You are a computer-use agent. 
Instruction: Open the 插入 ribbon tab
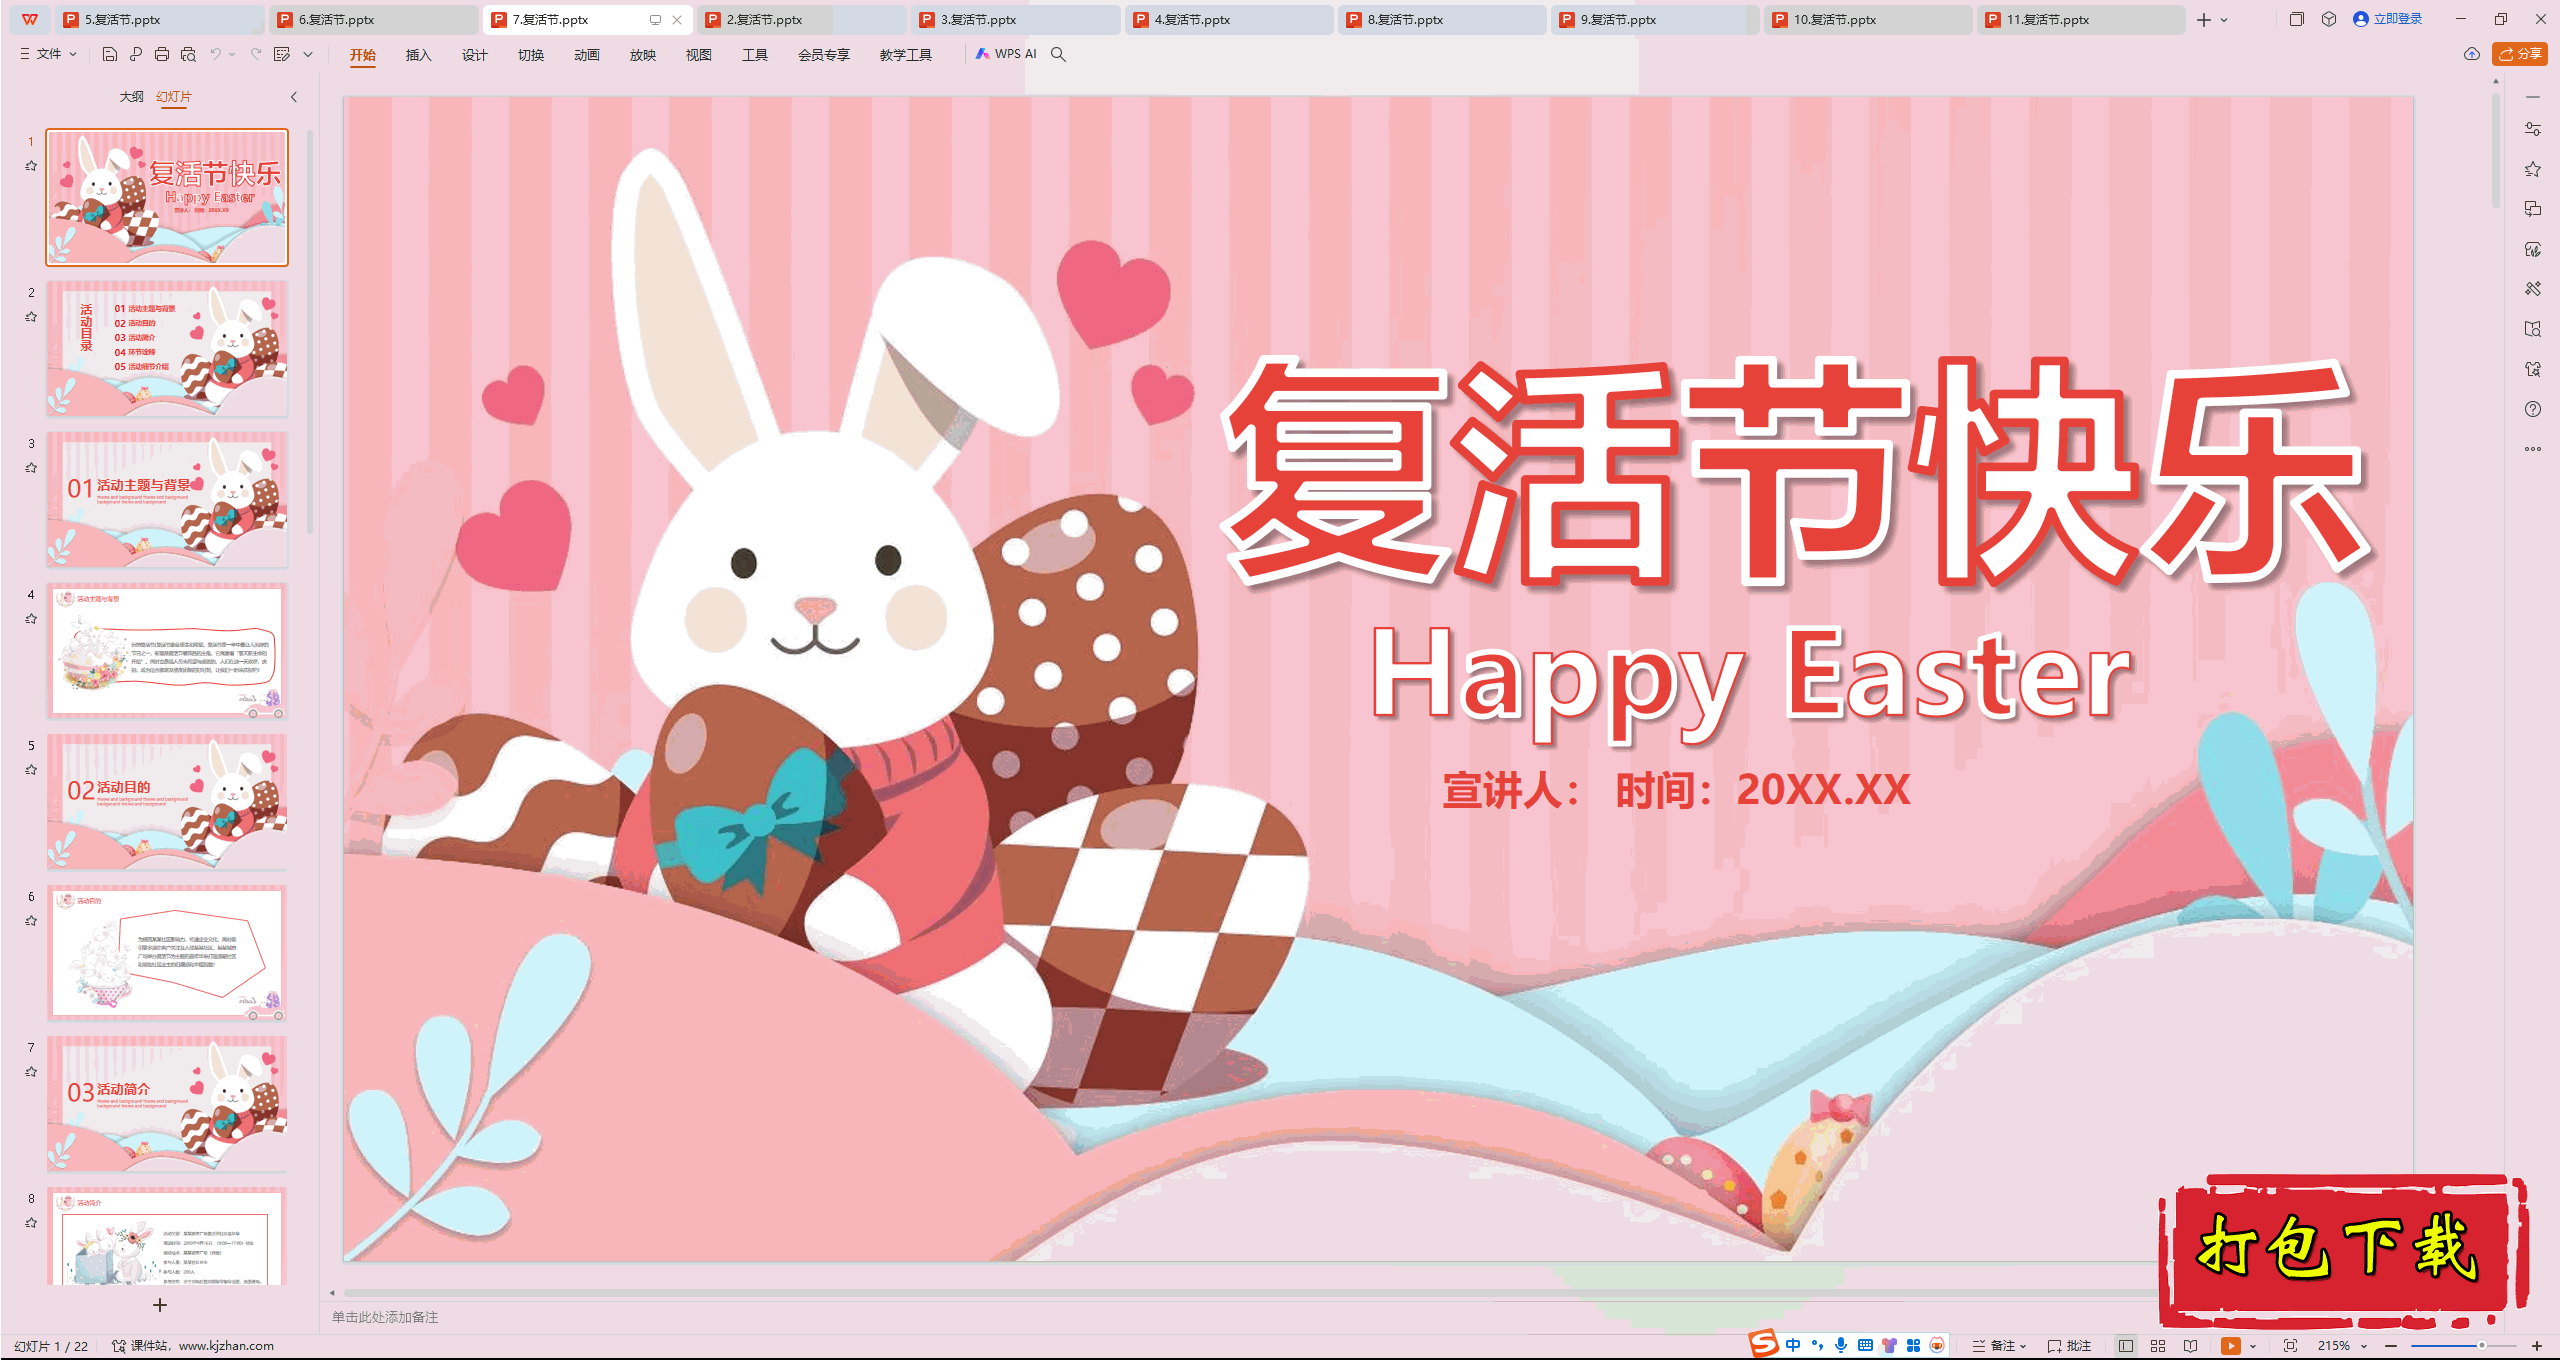pos(418,55)
